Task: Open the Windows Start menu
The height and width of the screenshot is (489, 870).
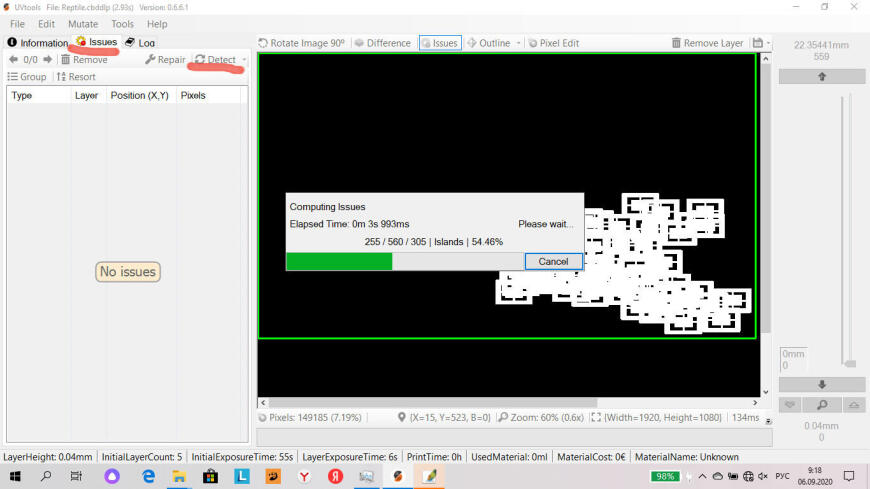Action: (15, 476)
